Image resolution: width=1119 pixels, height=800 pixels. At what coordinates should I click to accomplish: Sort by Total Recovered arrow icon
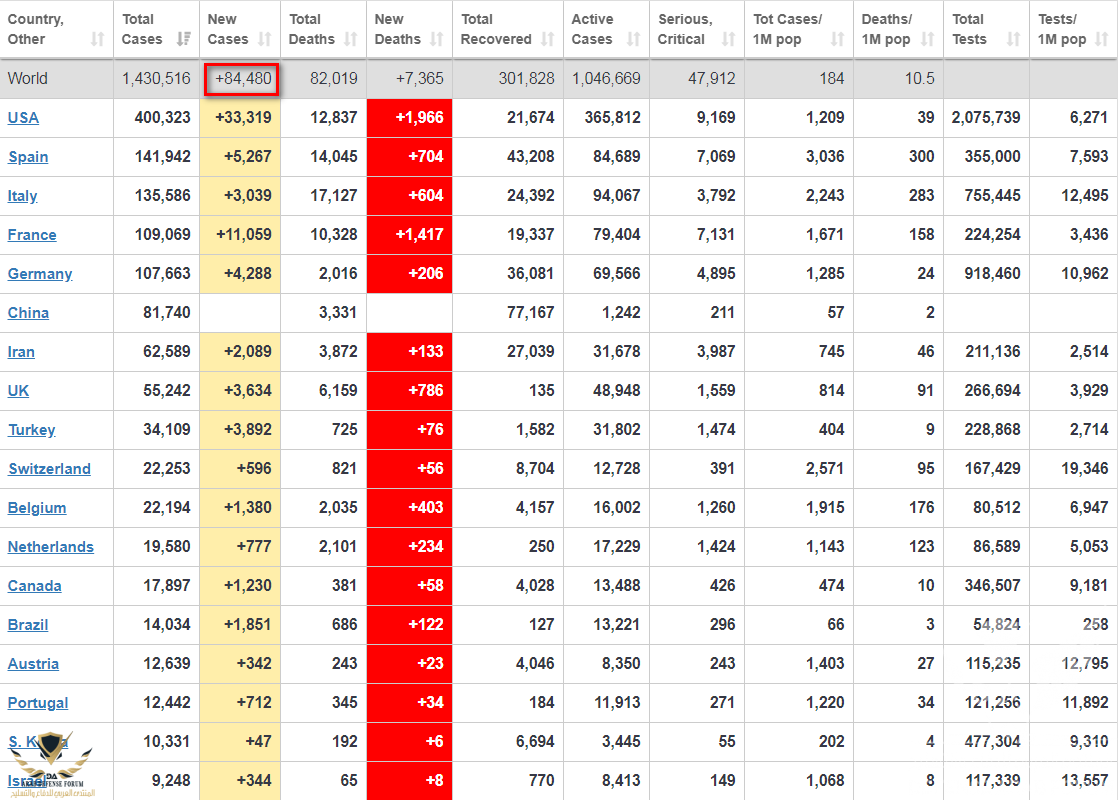[x=547, y=40]
